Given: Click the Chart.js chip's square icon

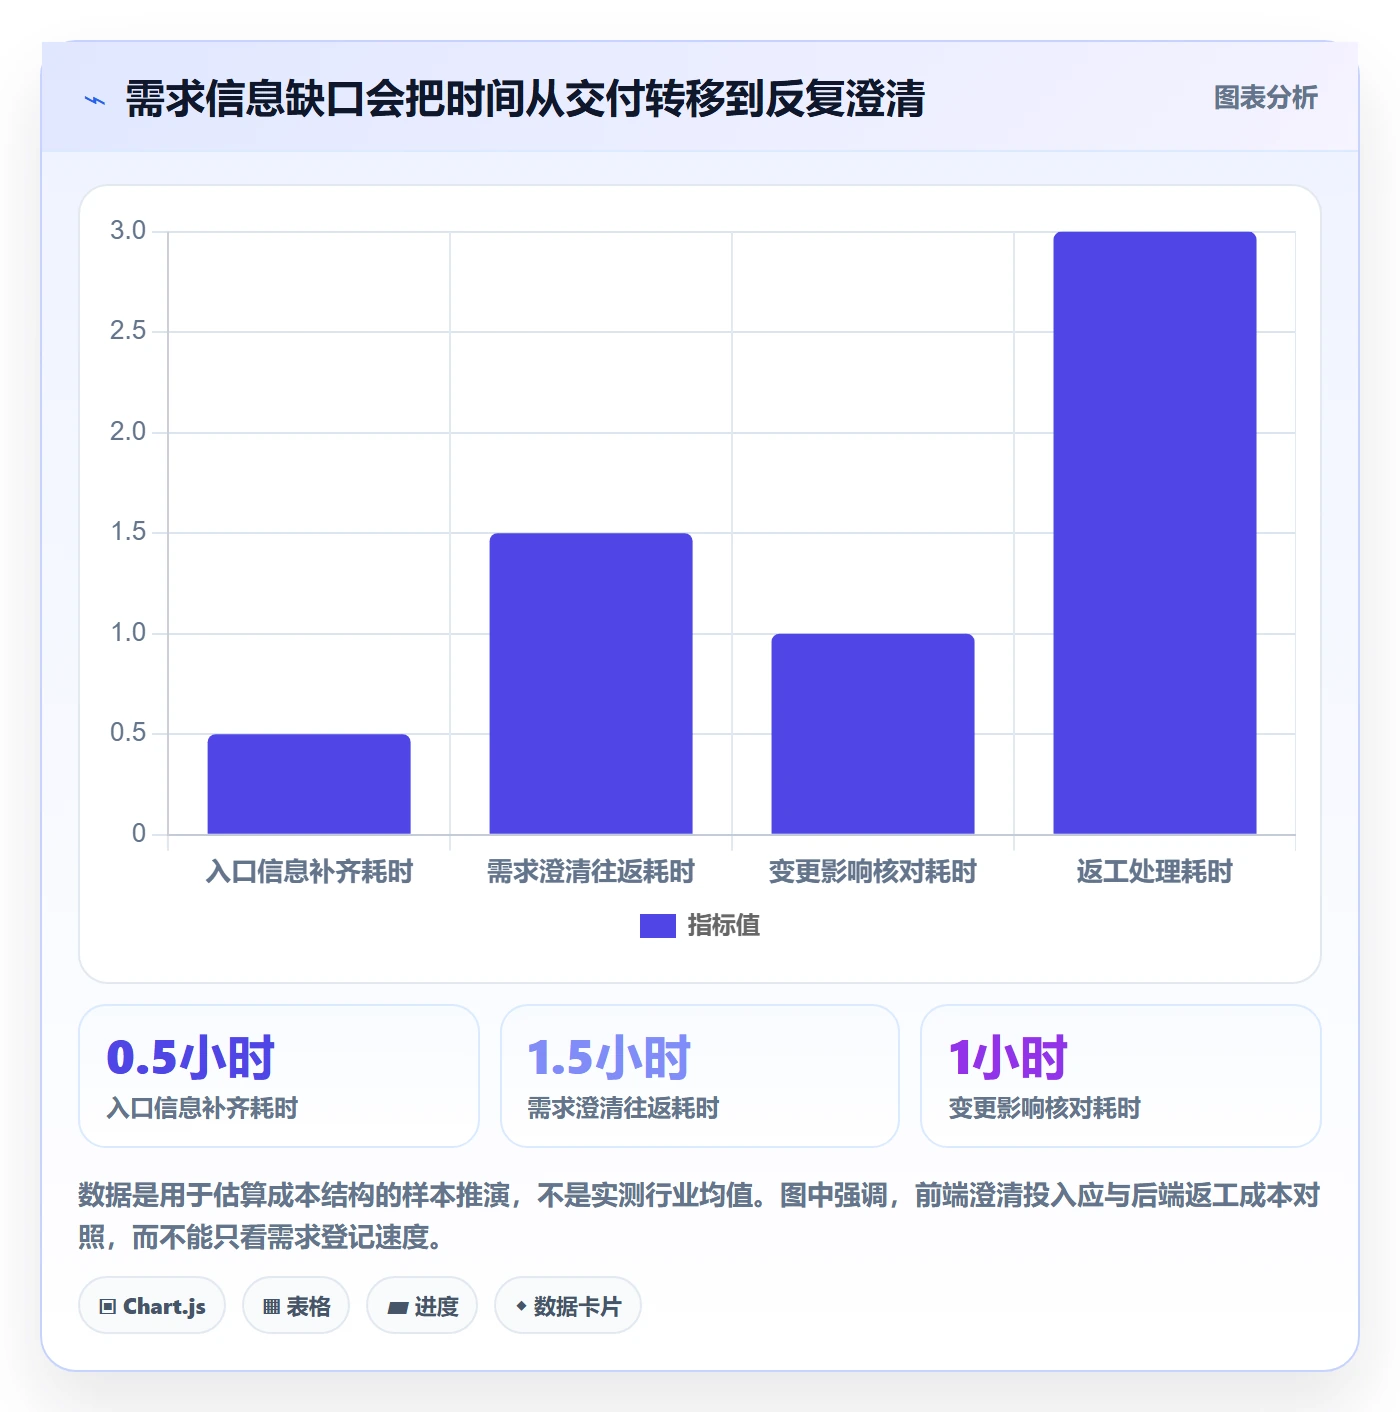Looking at the screenshot, I should [108, 1307].
